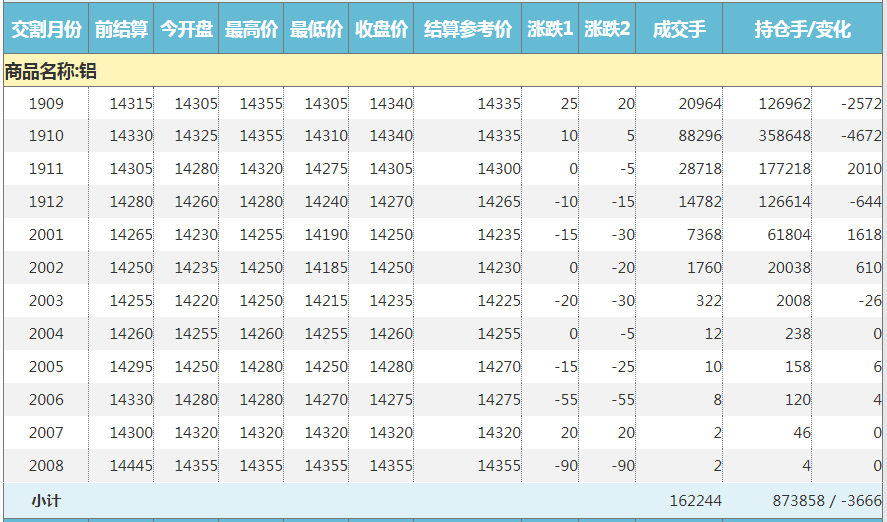Click the 前结算 column header

(x=121, y=30)
